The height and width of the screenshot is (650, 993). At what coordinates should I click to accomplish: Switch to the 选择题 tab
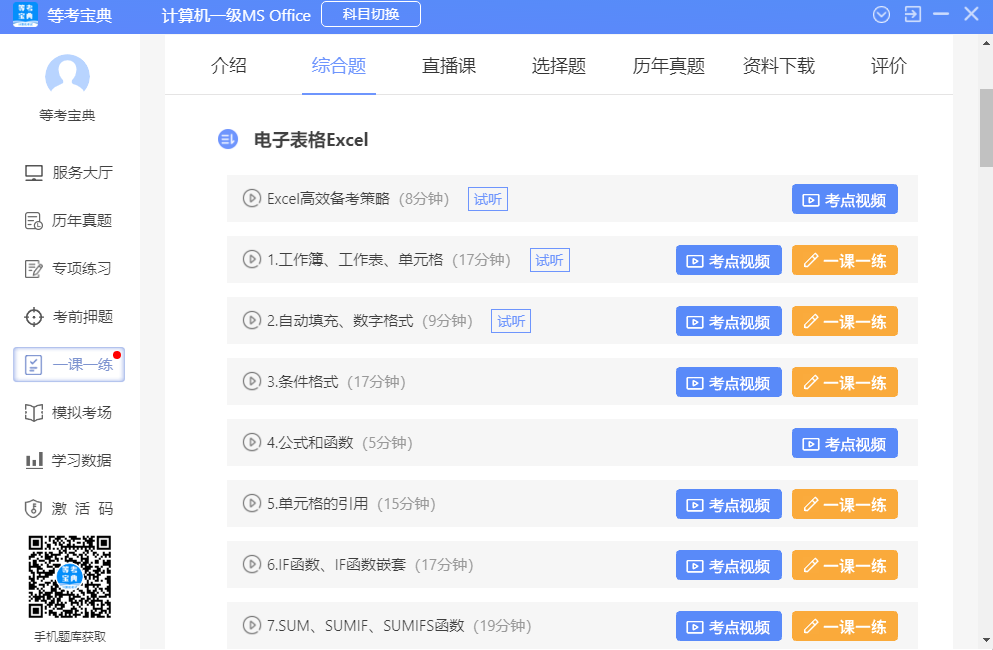pos(559,66)
